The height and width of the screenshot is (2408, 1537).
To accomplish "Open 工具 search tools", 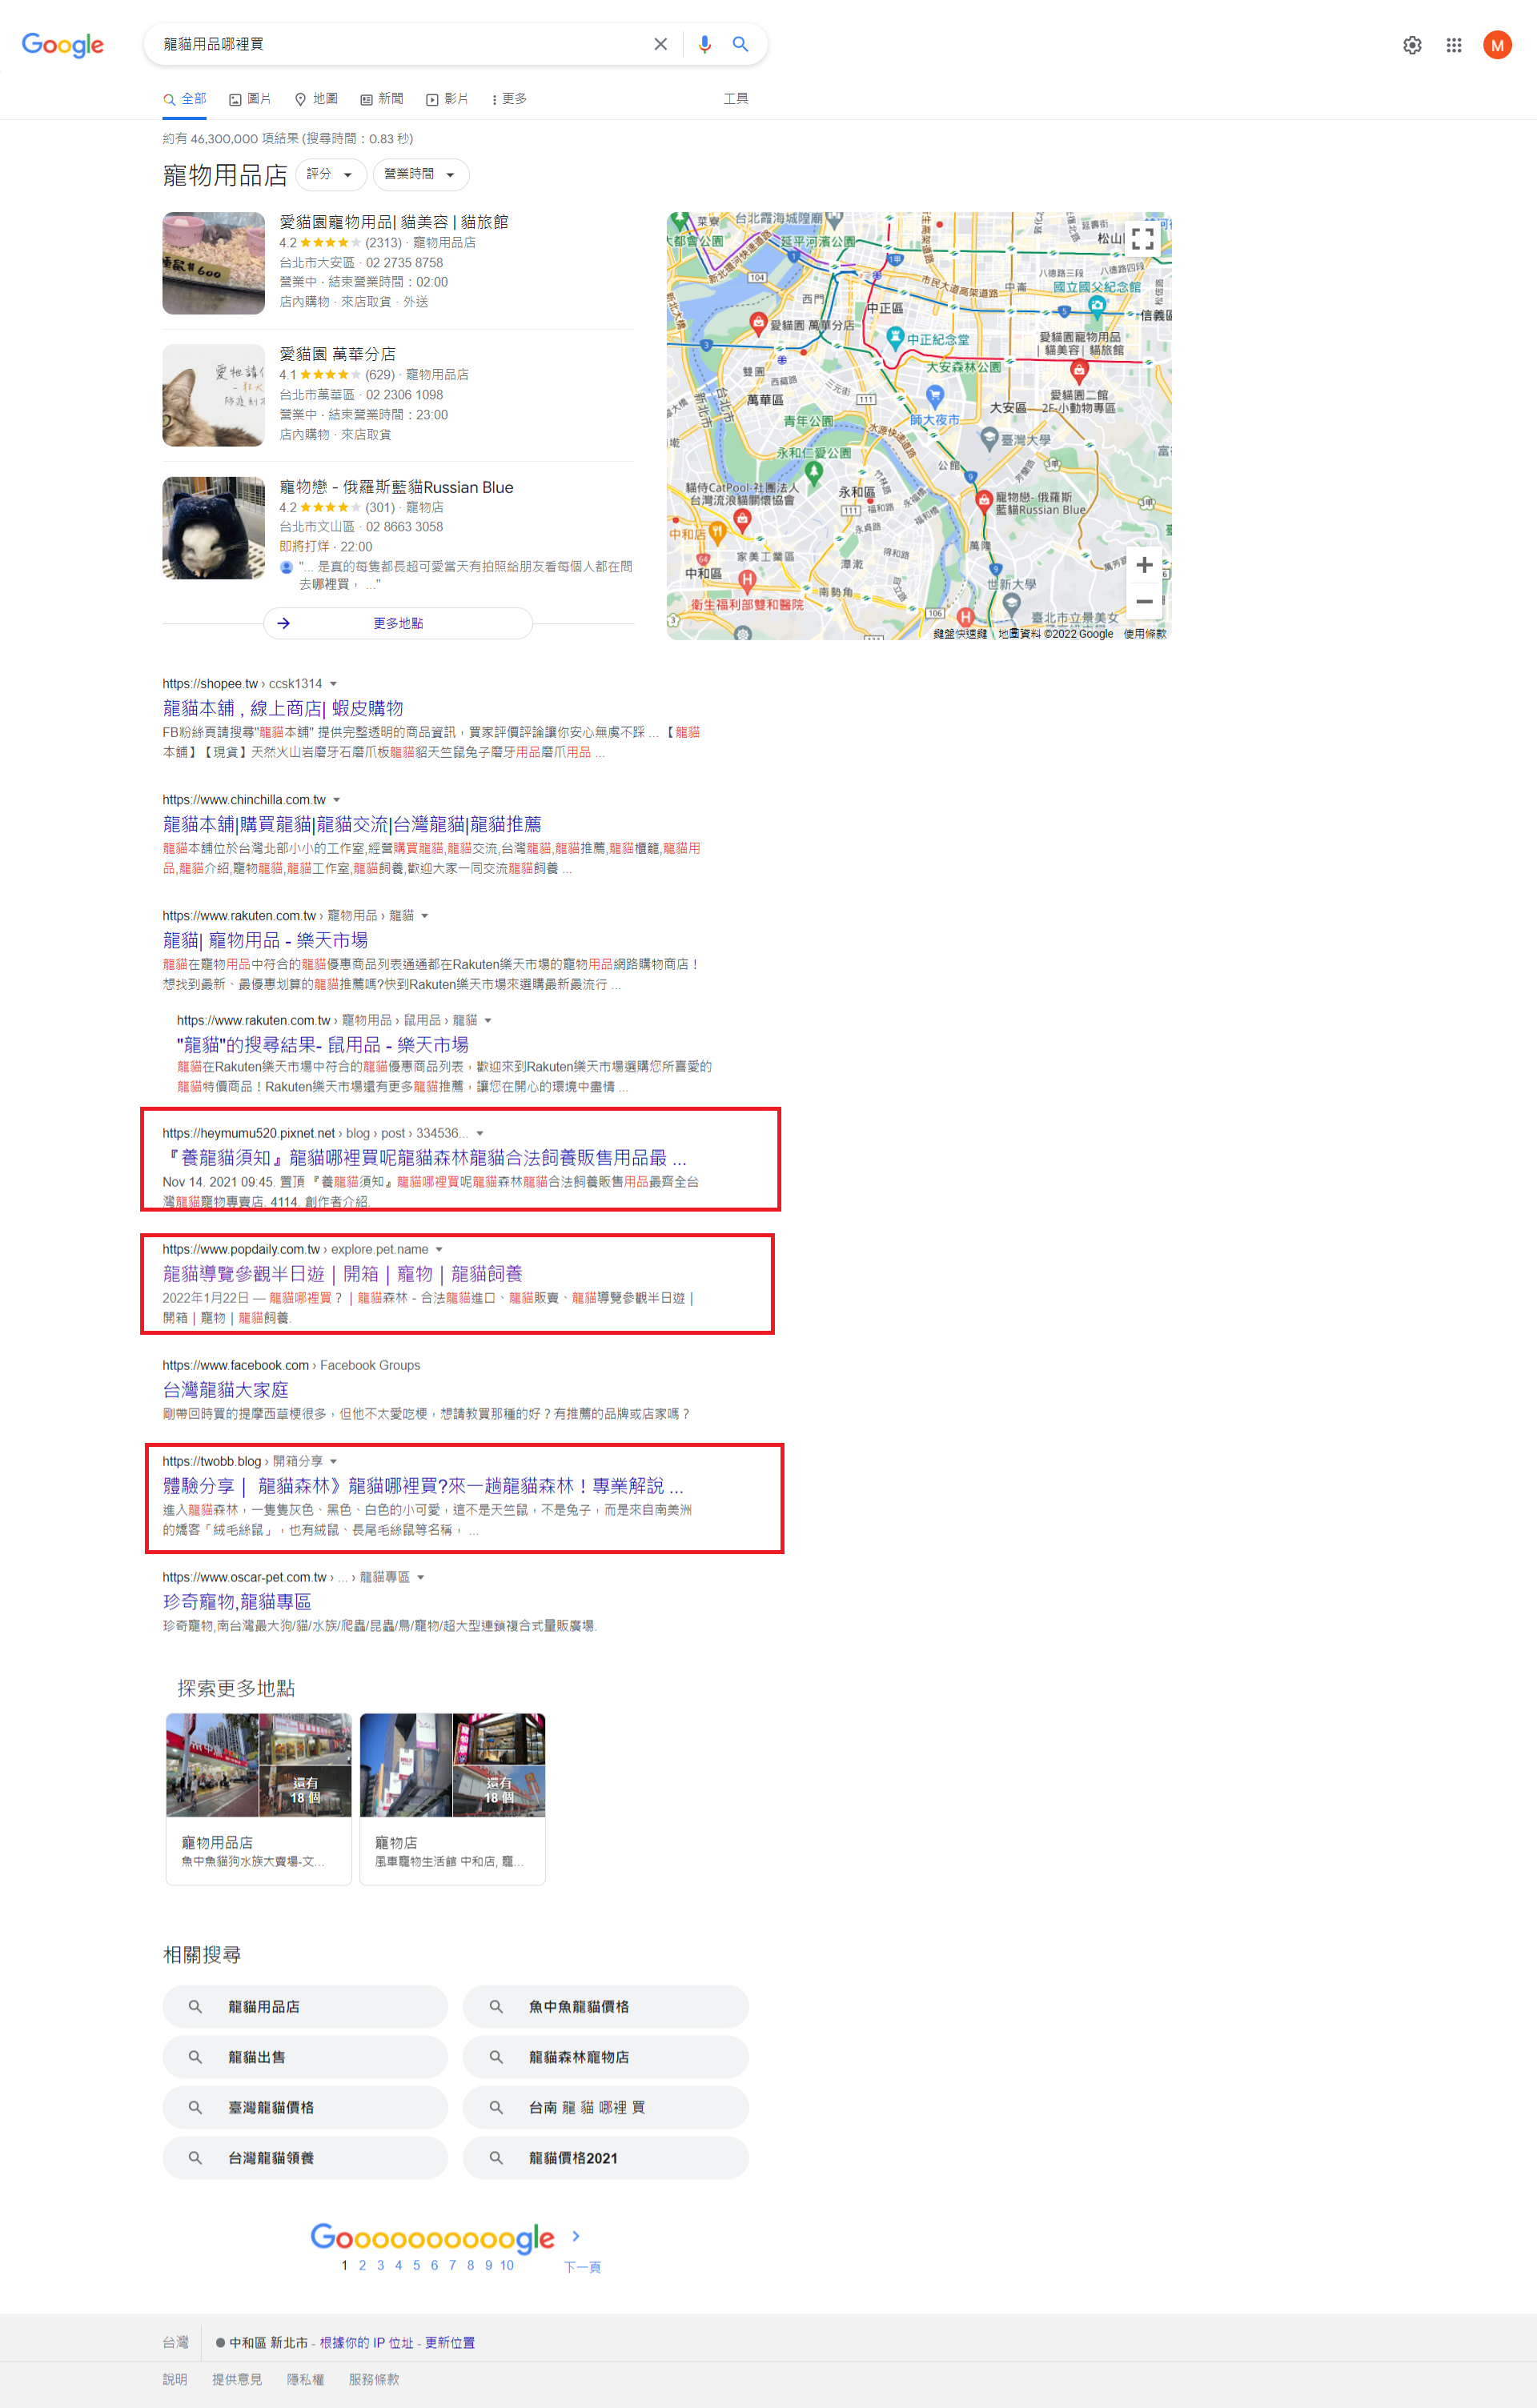I will click(x=736, y=98).
